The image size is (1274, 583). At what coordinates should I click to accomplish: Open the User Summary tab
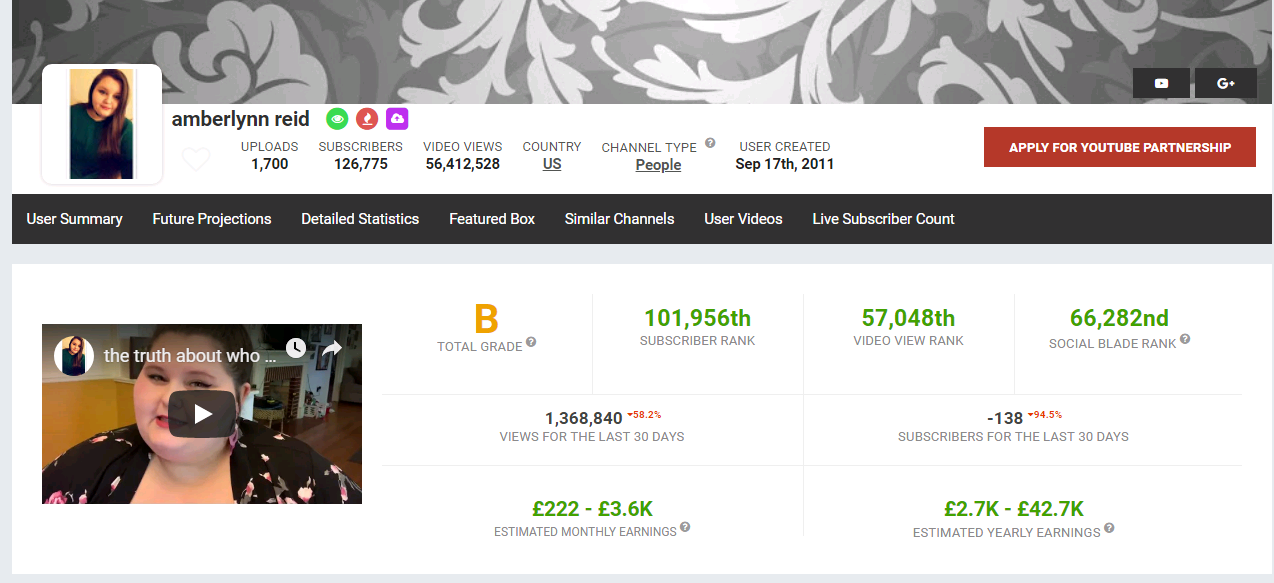click(x=74, y=218)
